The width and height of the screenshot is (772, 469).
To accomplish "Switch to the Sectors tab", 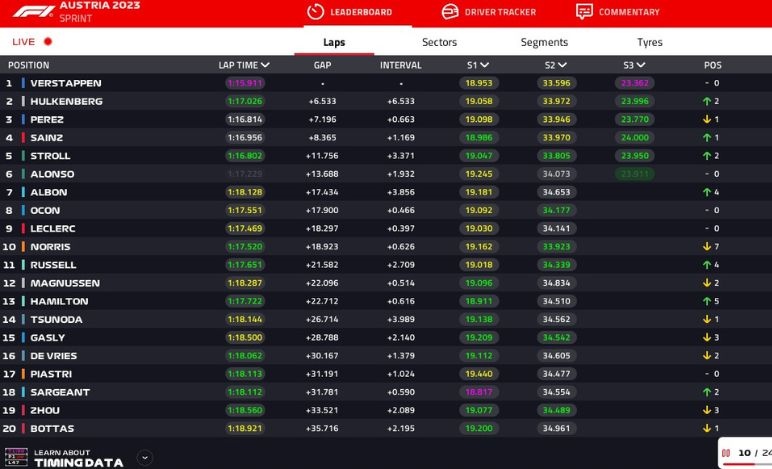I will point(439,42).
